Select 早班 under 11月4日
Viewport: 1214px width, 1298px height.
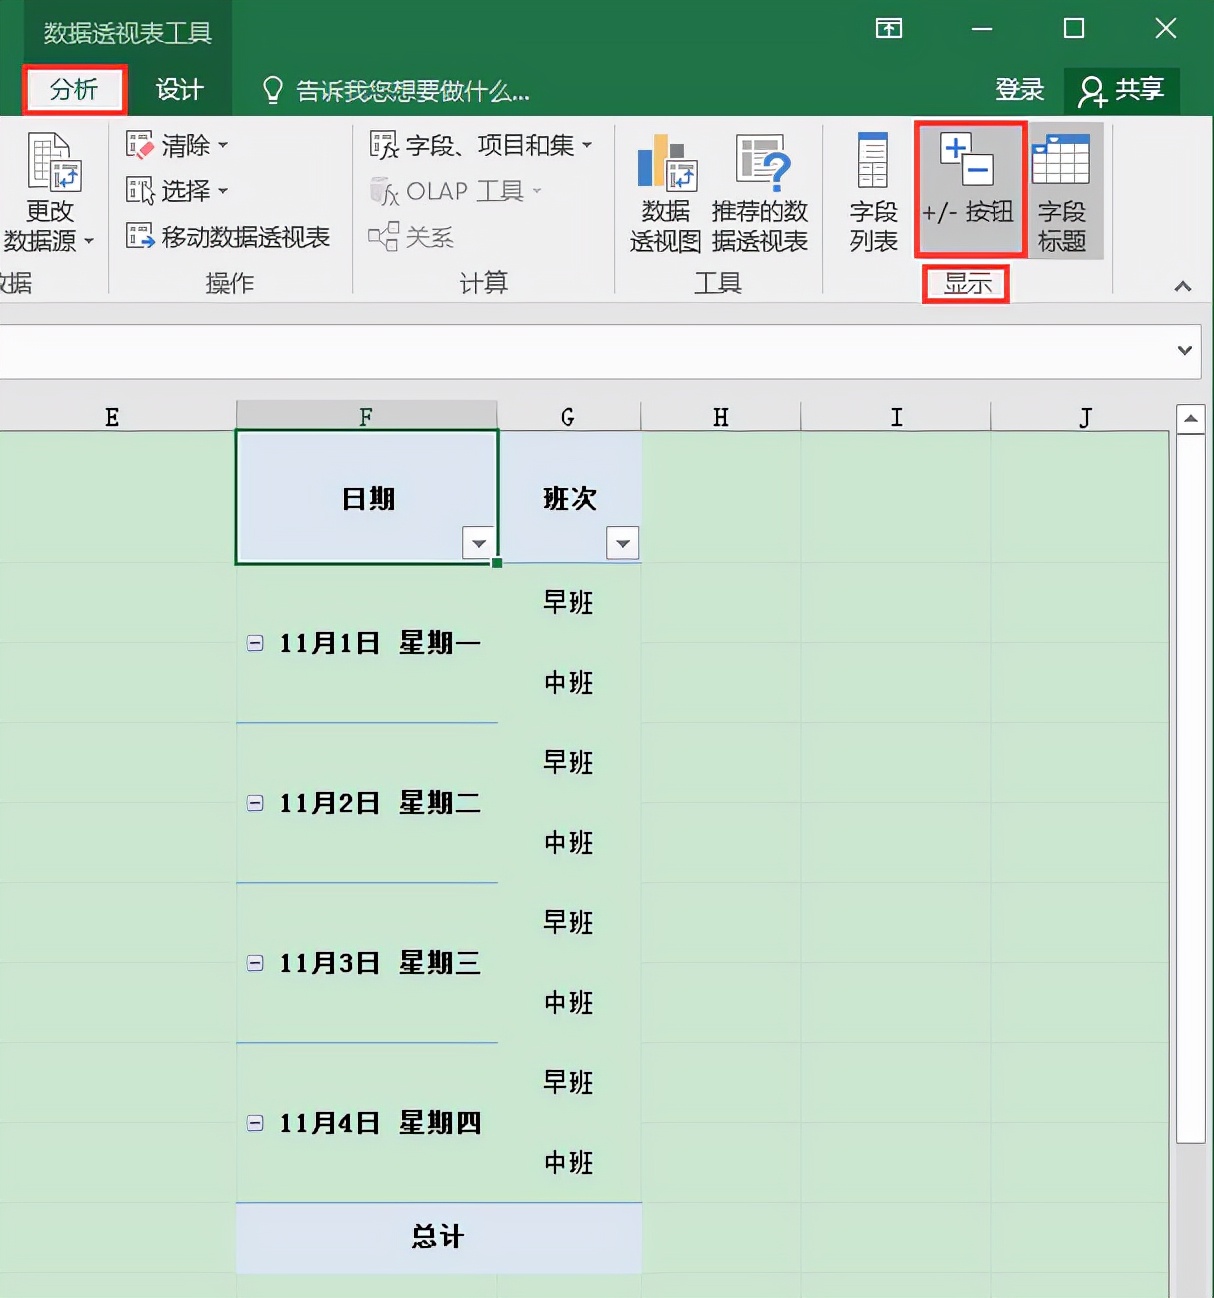(x=569, y=1082)
